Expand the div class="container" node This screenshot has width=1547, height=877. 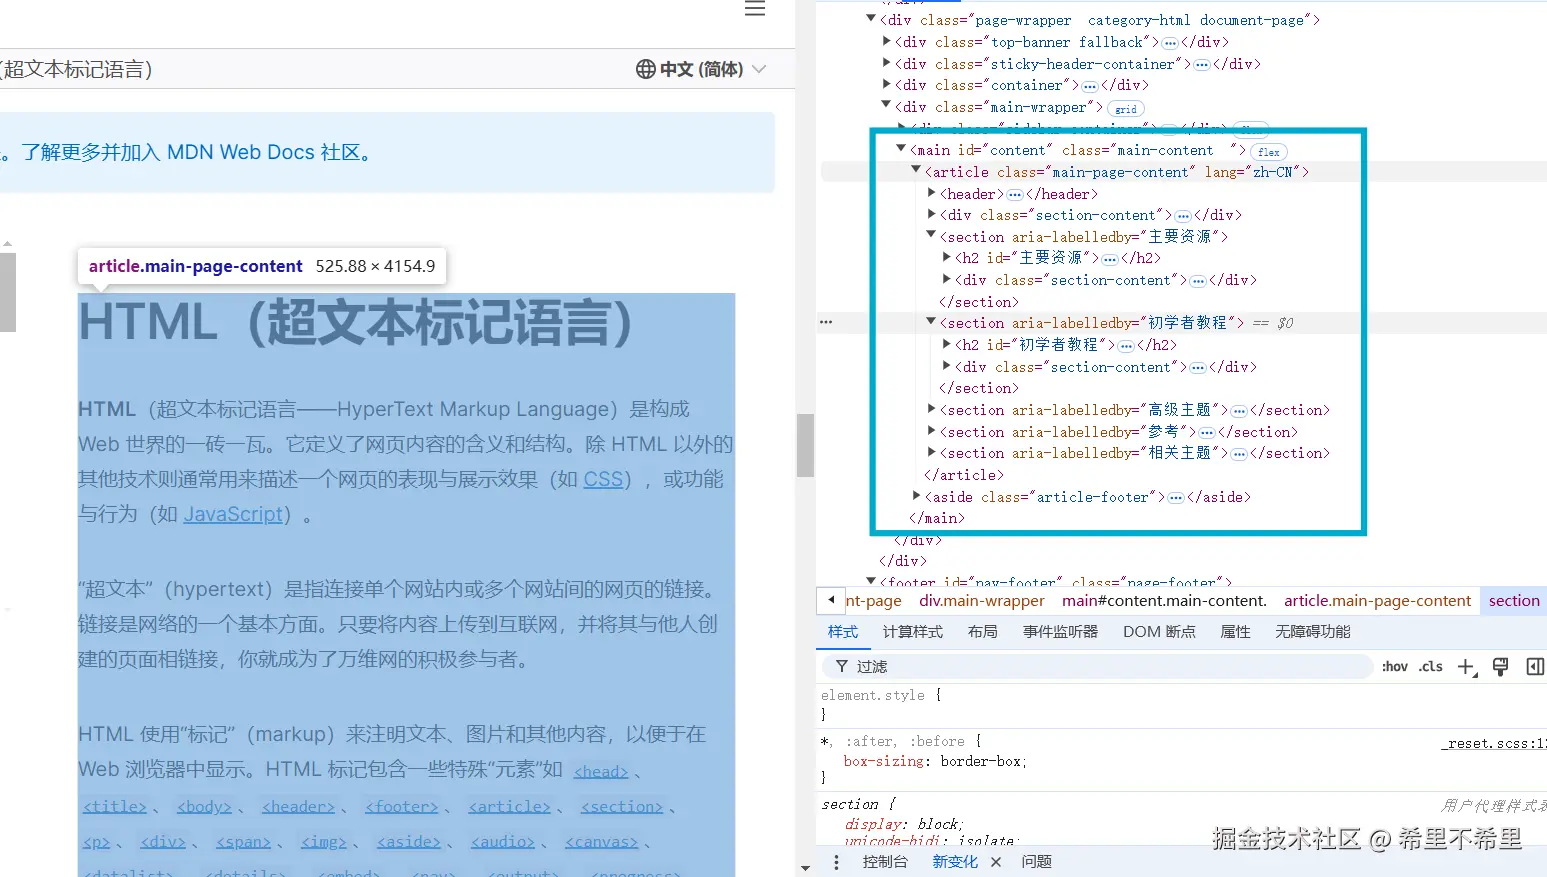887,84
